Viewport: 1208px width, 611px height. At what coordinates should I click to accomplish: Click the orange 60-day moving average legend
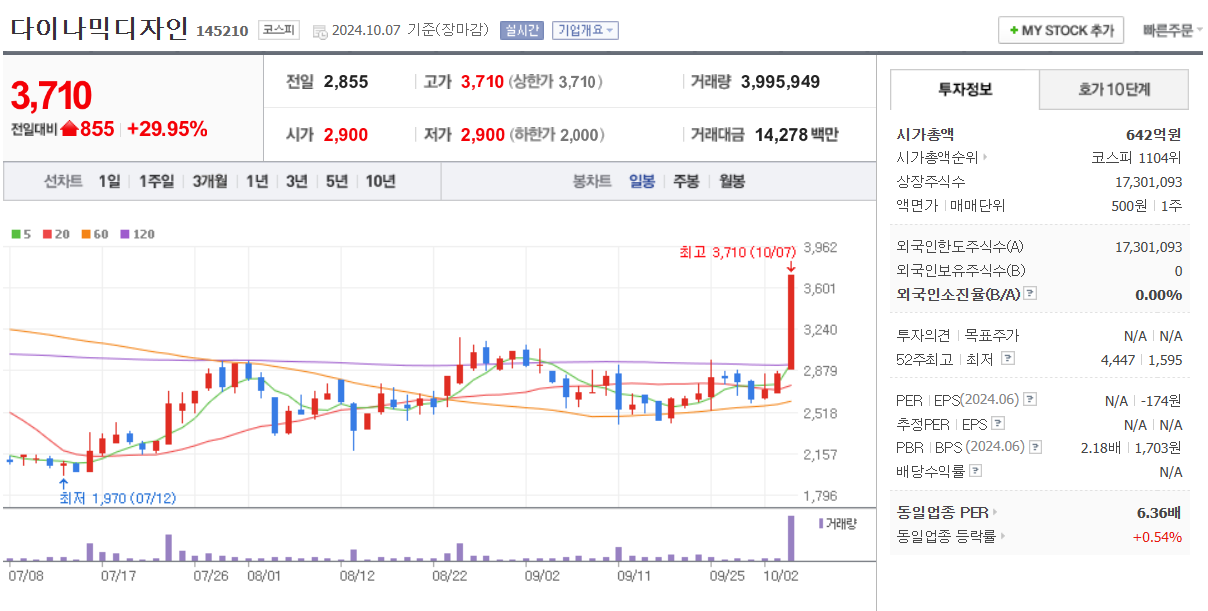[94, 234]
